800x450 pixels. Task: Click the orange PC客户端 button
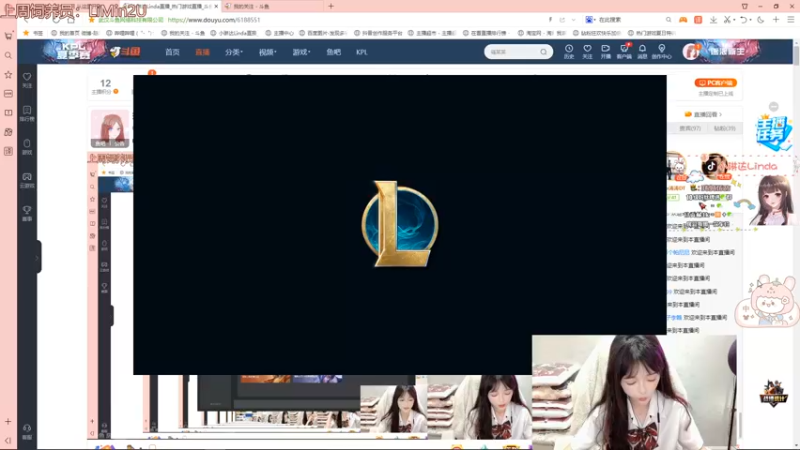point(715,83)
